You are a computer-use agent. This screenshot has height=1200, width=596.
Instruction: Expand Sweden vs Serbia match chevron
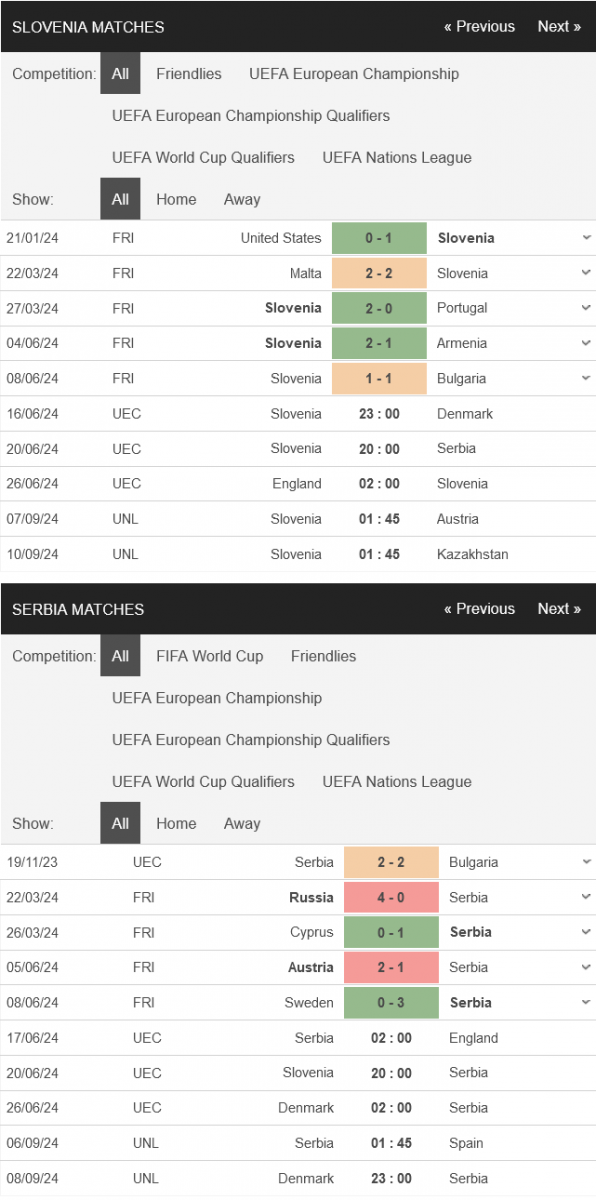click(585, 1002)
